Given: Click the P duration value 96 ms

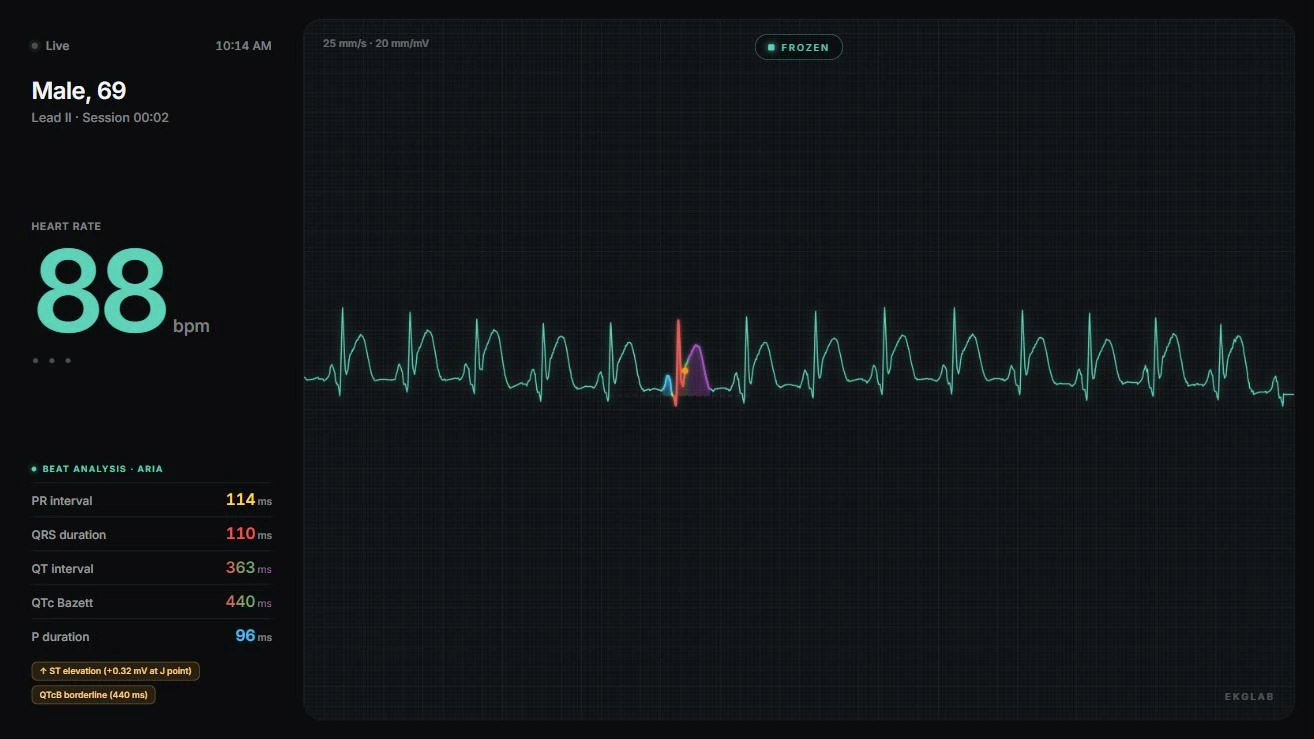Looking at the screenshot, I should [x=253, y=636].
